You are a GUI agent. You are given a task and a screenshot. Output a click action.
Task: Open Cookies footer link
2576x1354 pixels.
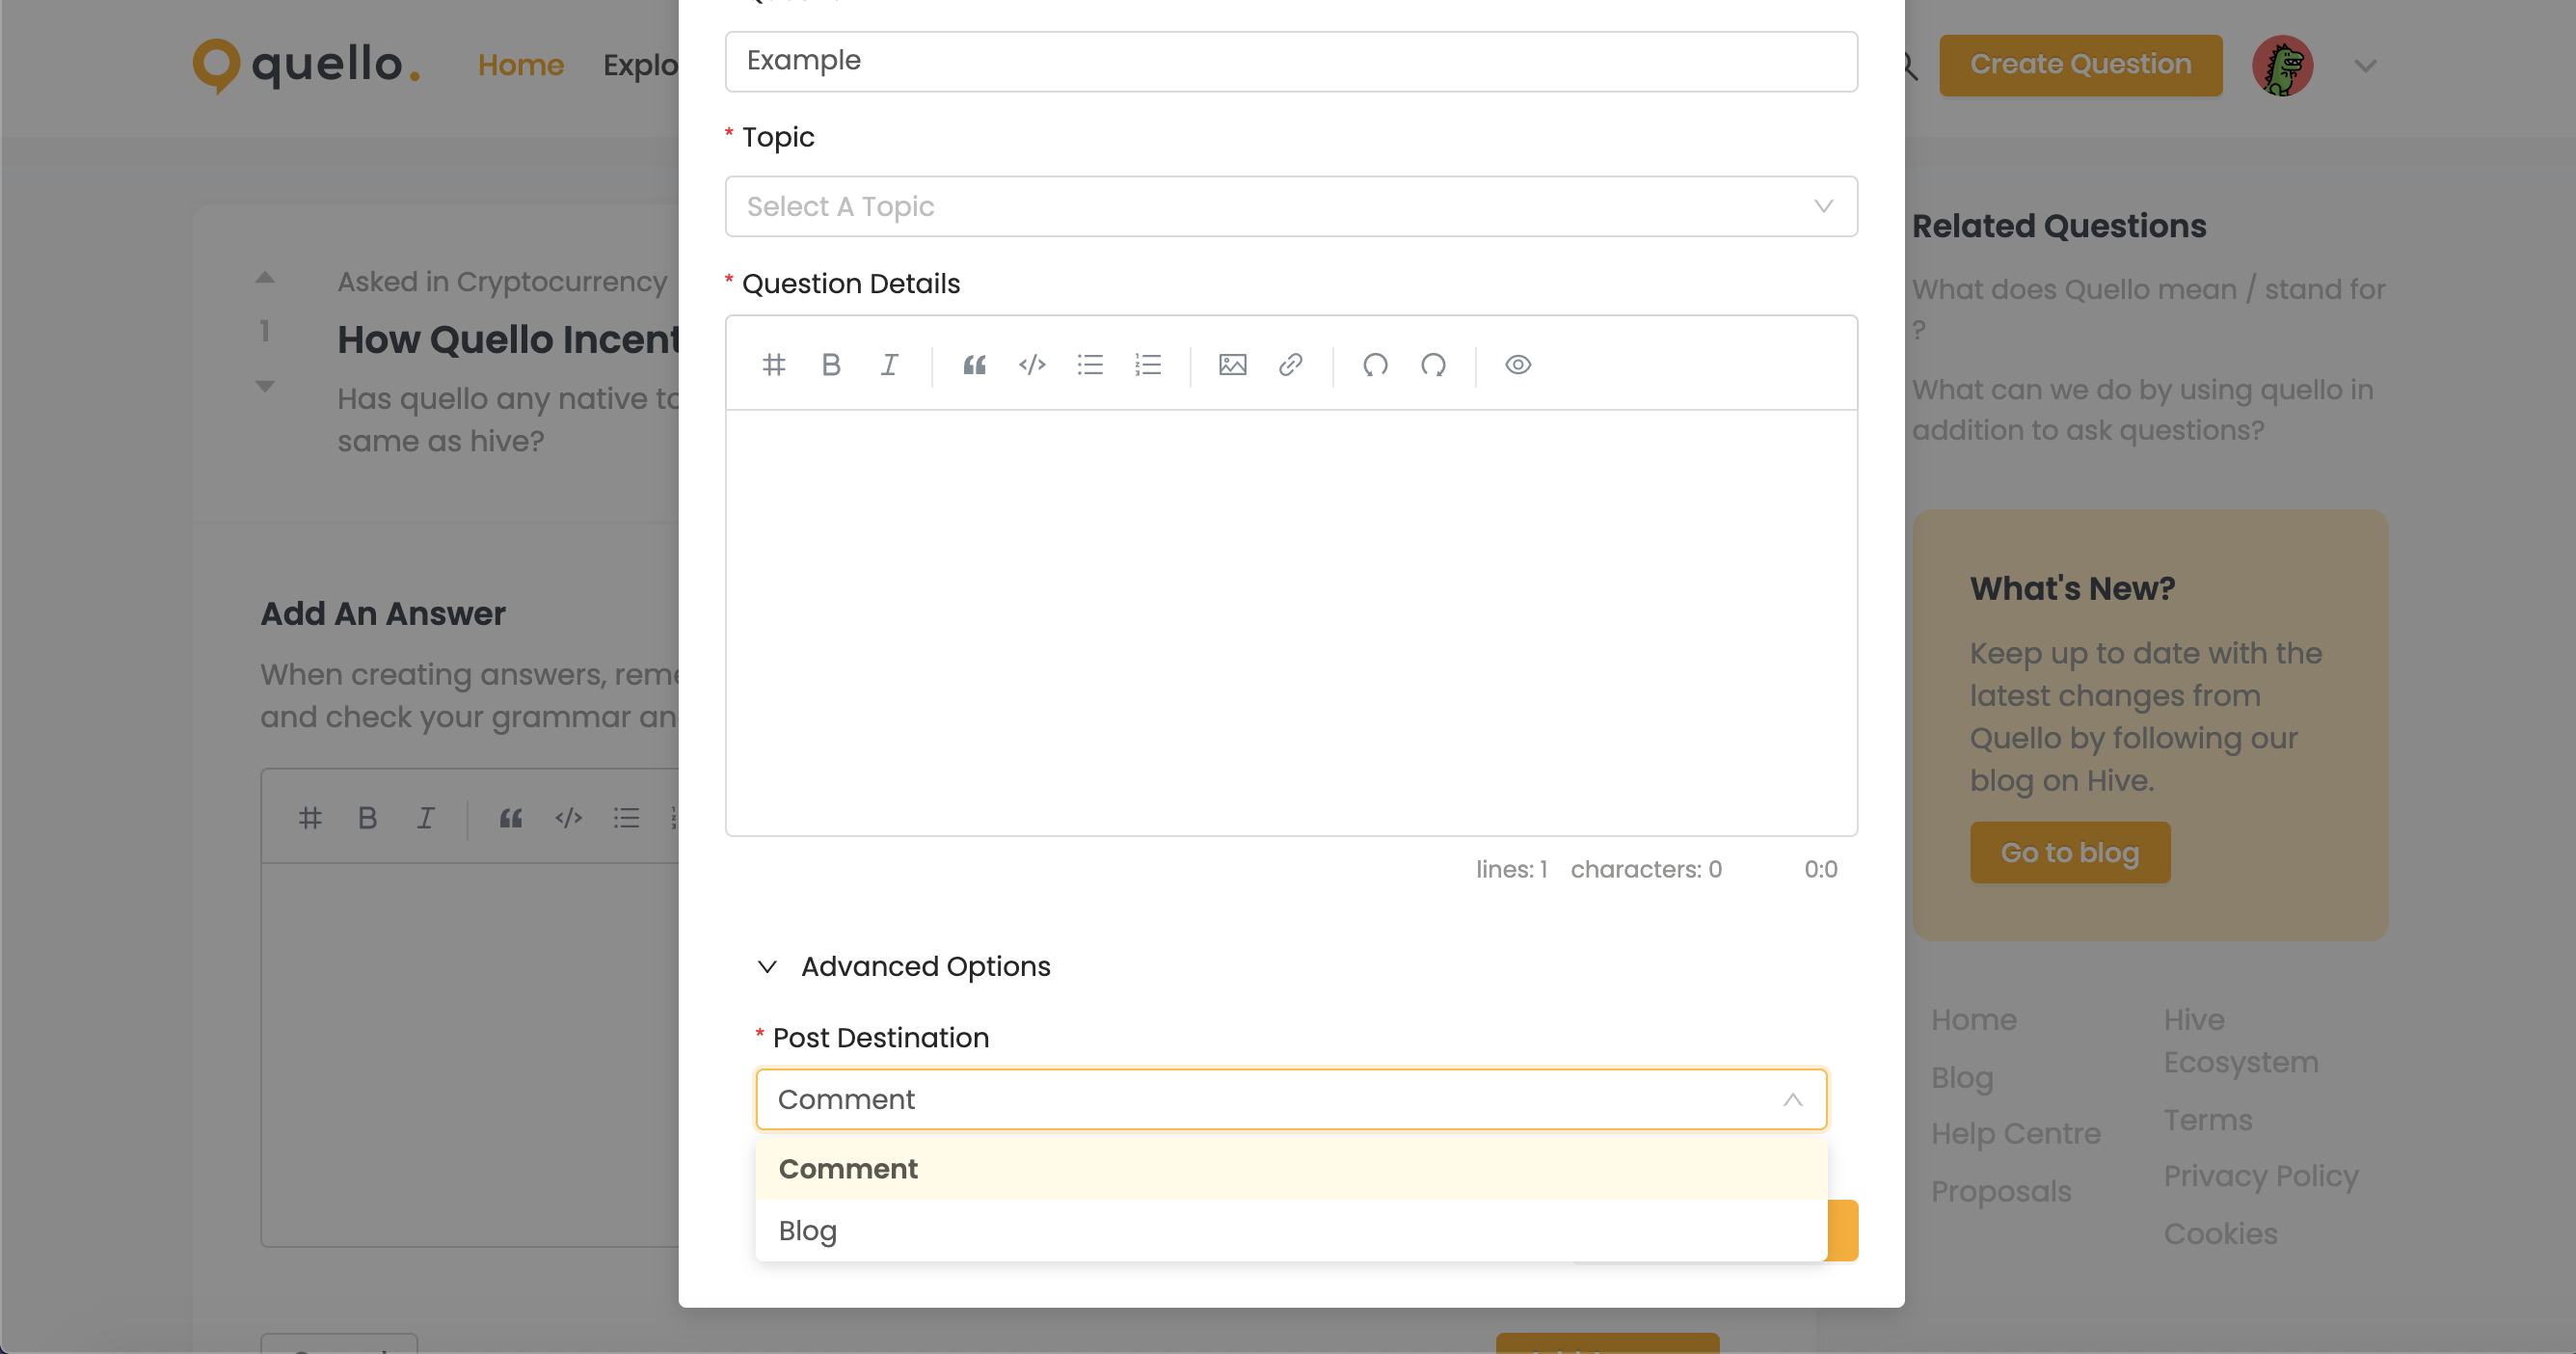click(x=2220, y=1233)
